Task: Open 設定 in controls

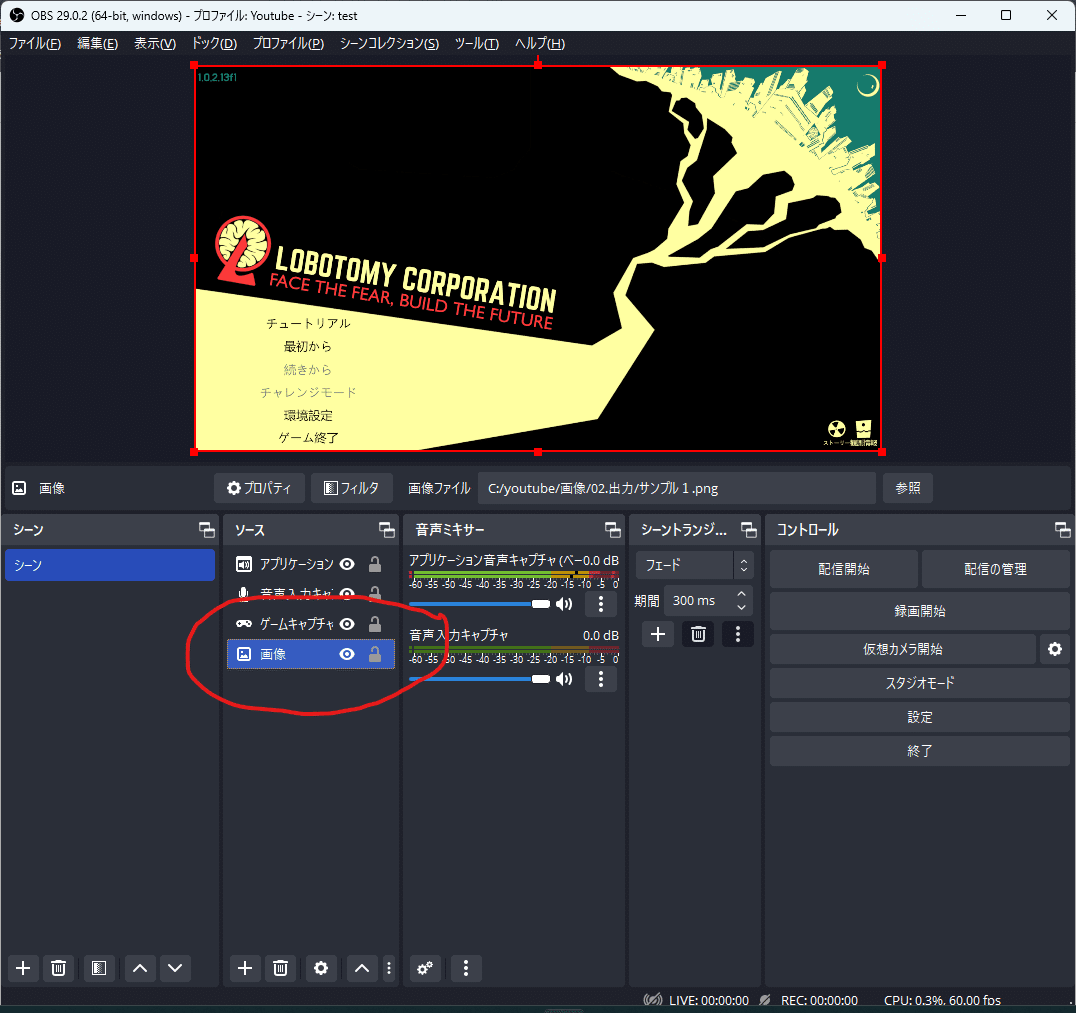Action: (x=920, y=717)
